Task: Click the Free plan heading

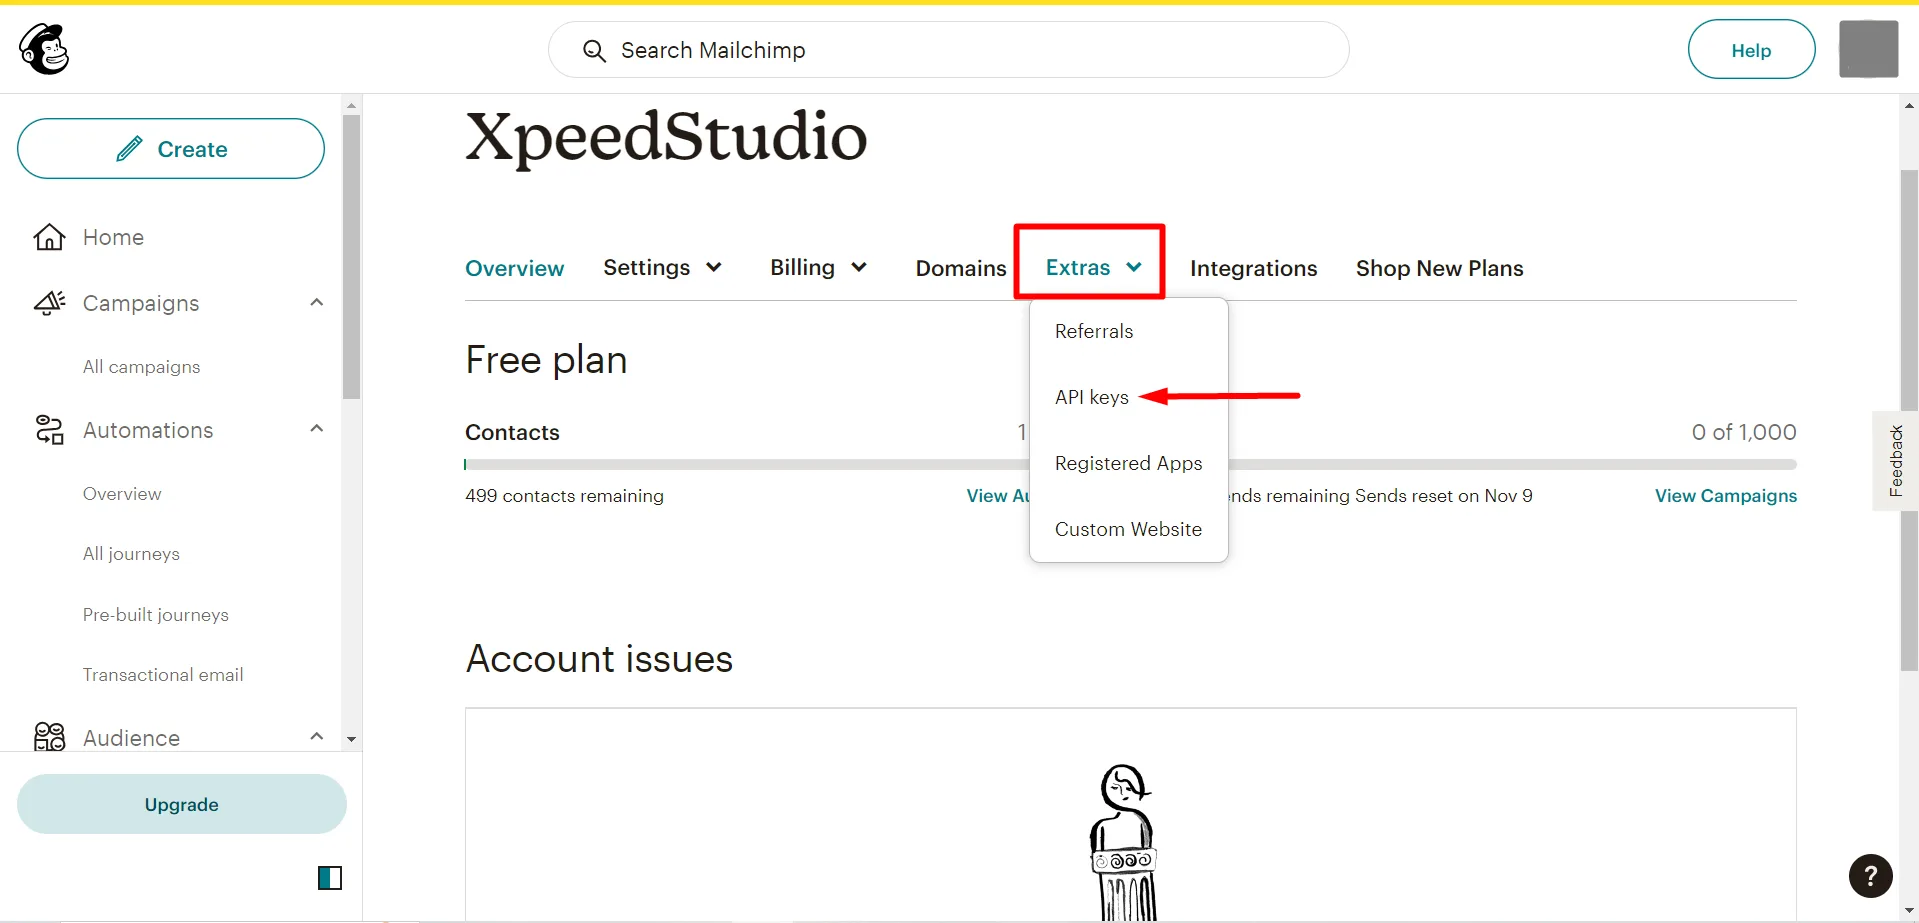Action: pos(546,360)
